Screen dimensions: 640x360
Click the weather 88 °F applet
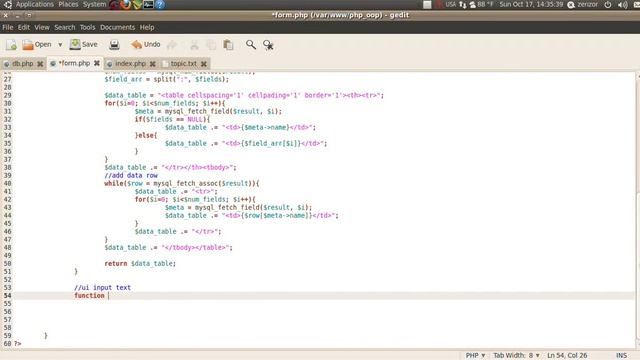coord(481,4)
